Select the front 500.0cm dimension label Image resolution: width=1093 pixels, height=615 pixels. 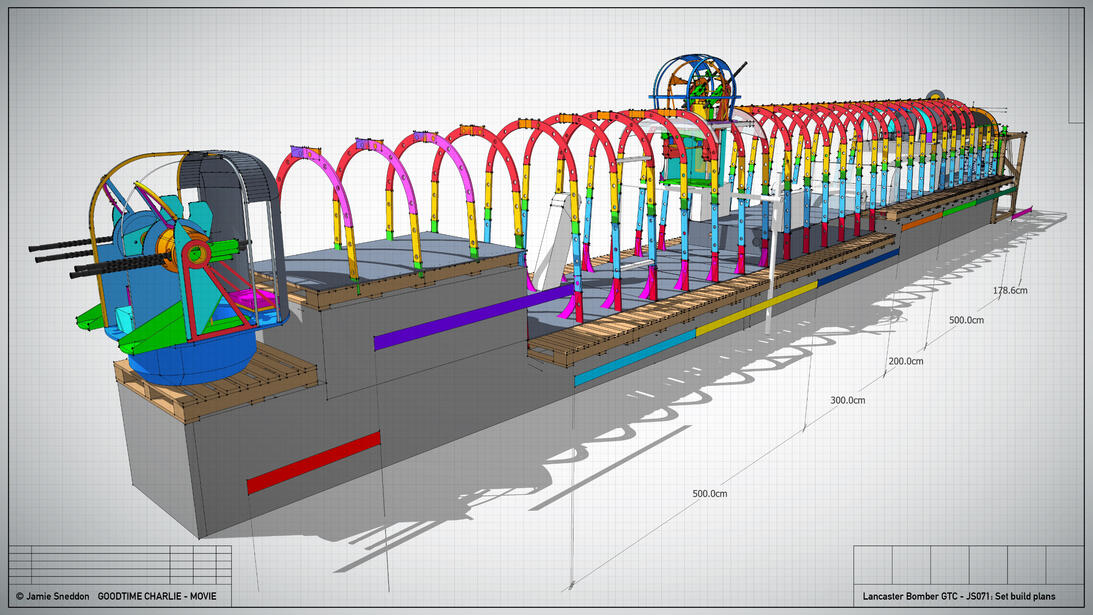pos(710,492)
